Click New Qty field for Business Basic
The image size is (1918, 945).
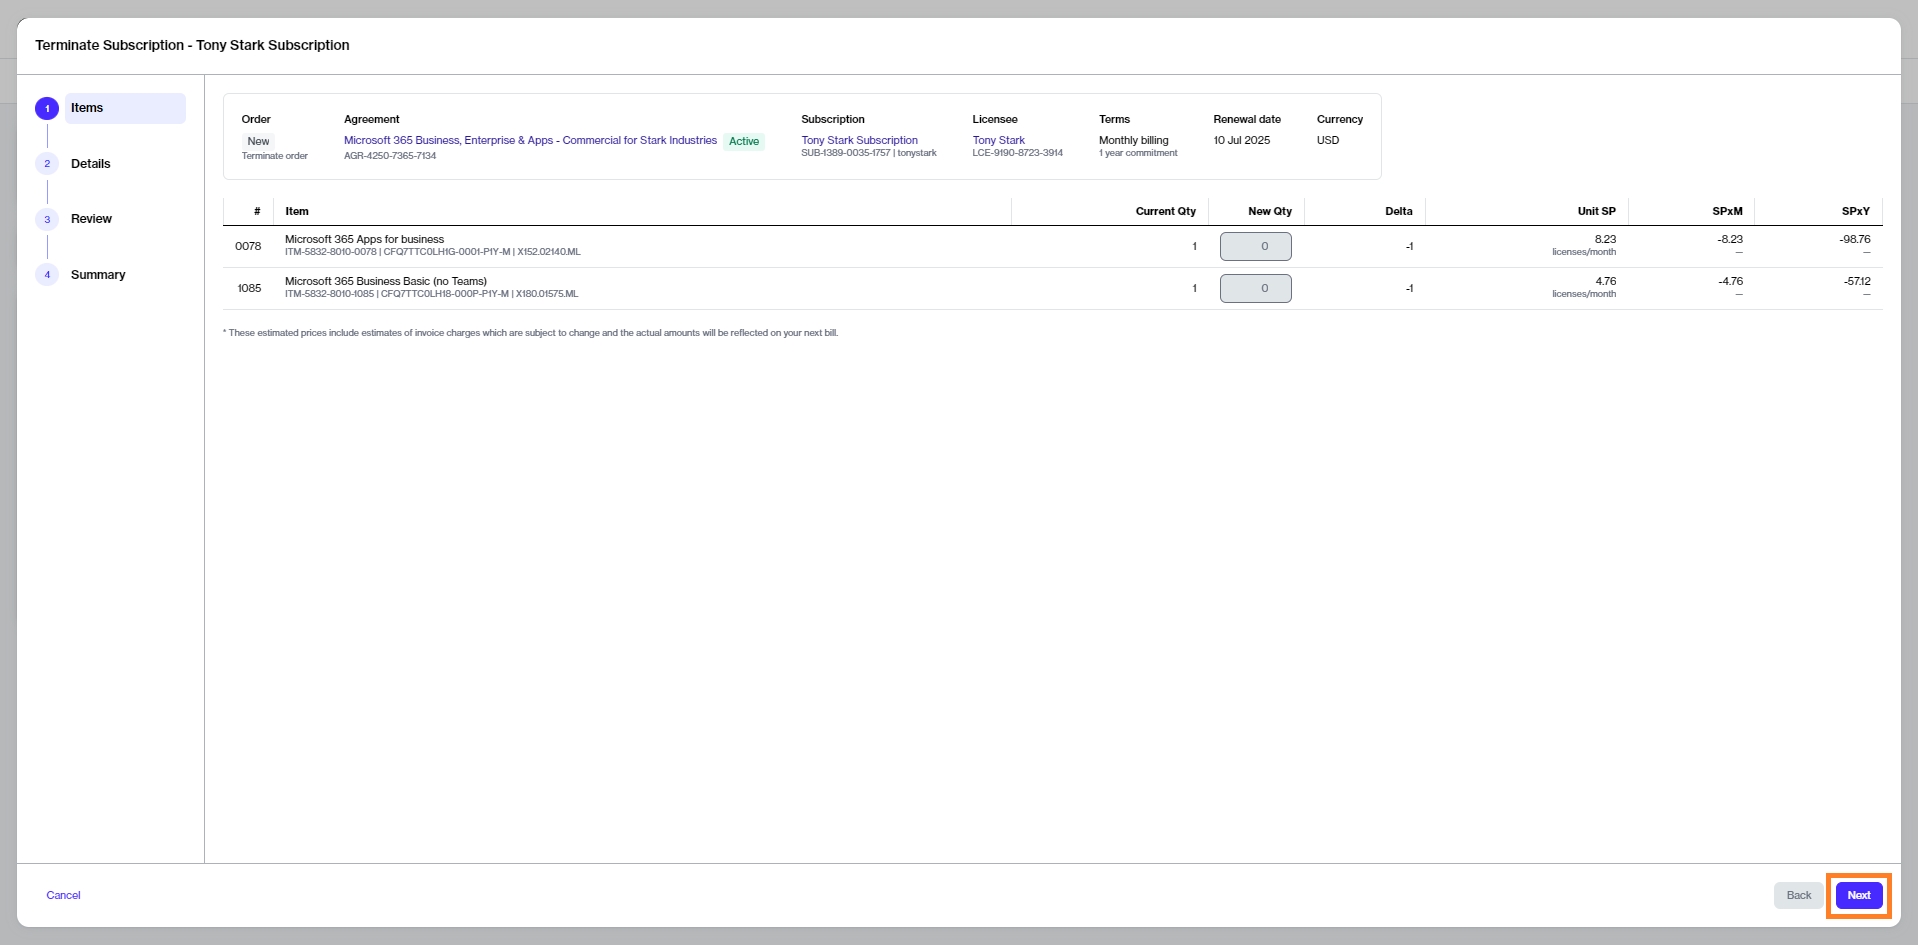point(1255,289)
